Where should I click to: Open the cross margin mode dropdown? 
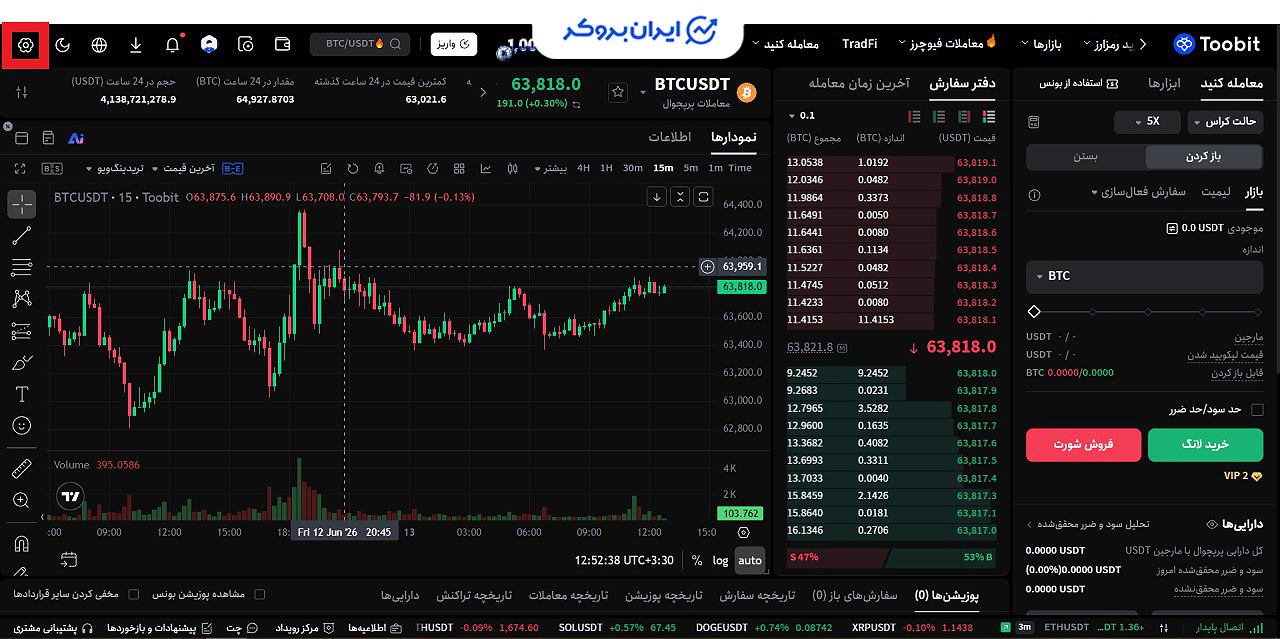1226,122
